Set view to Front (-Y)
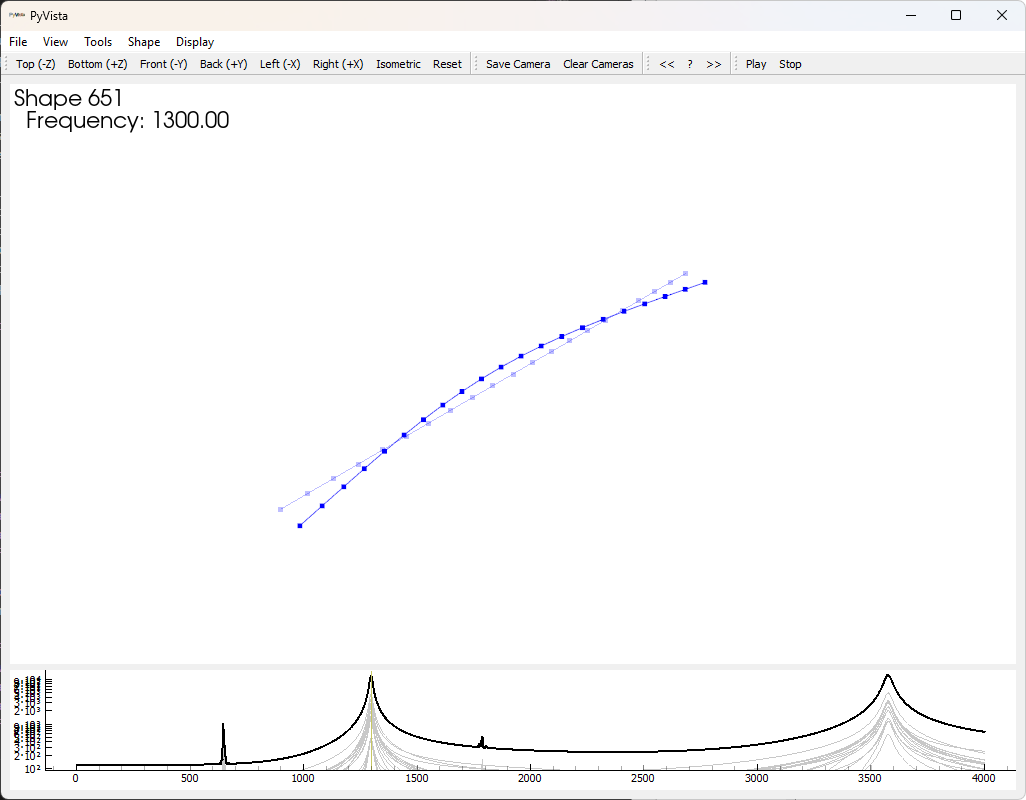Viewport: 1026px width, 800px height. (x=164, y=64)
